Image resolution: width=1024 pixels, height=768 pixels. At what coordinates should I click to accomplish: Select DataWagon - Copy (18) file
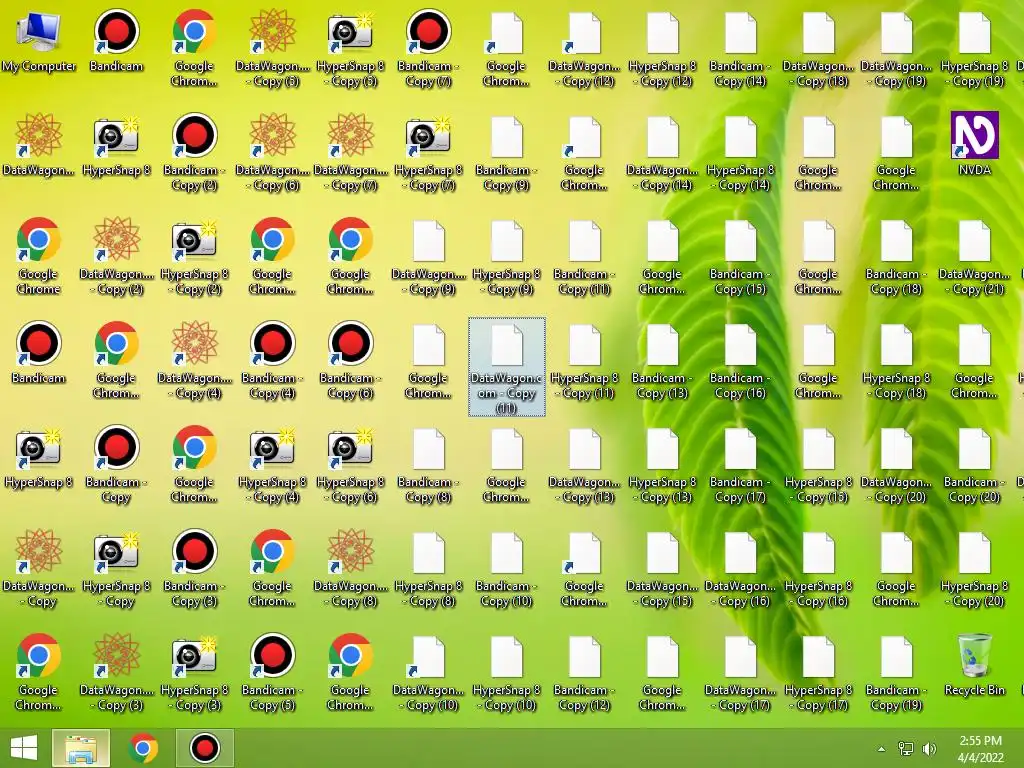[x=818, y=48]
